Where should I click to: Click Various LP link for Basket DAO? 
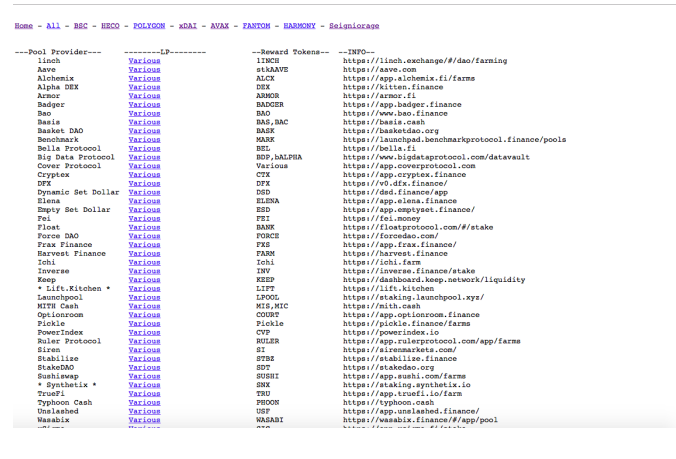pyautogui.click(x=144, y=131)
